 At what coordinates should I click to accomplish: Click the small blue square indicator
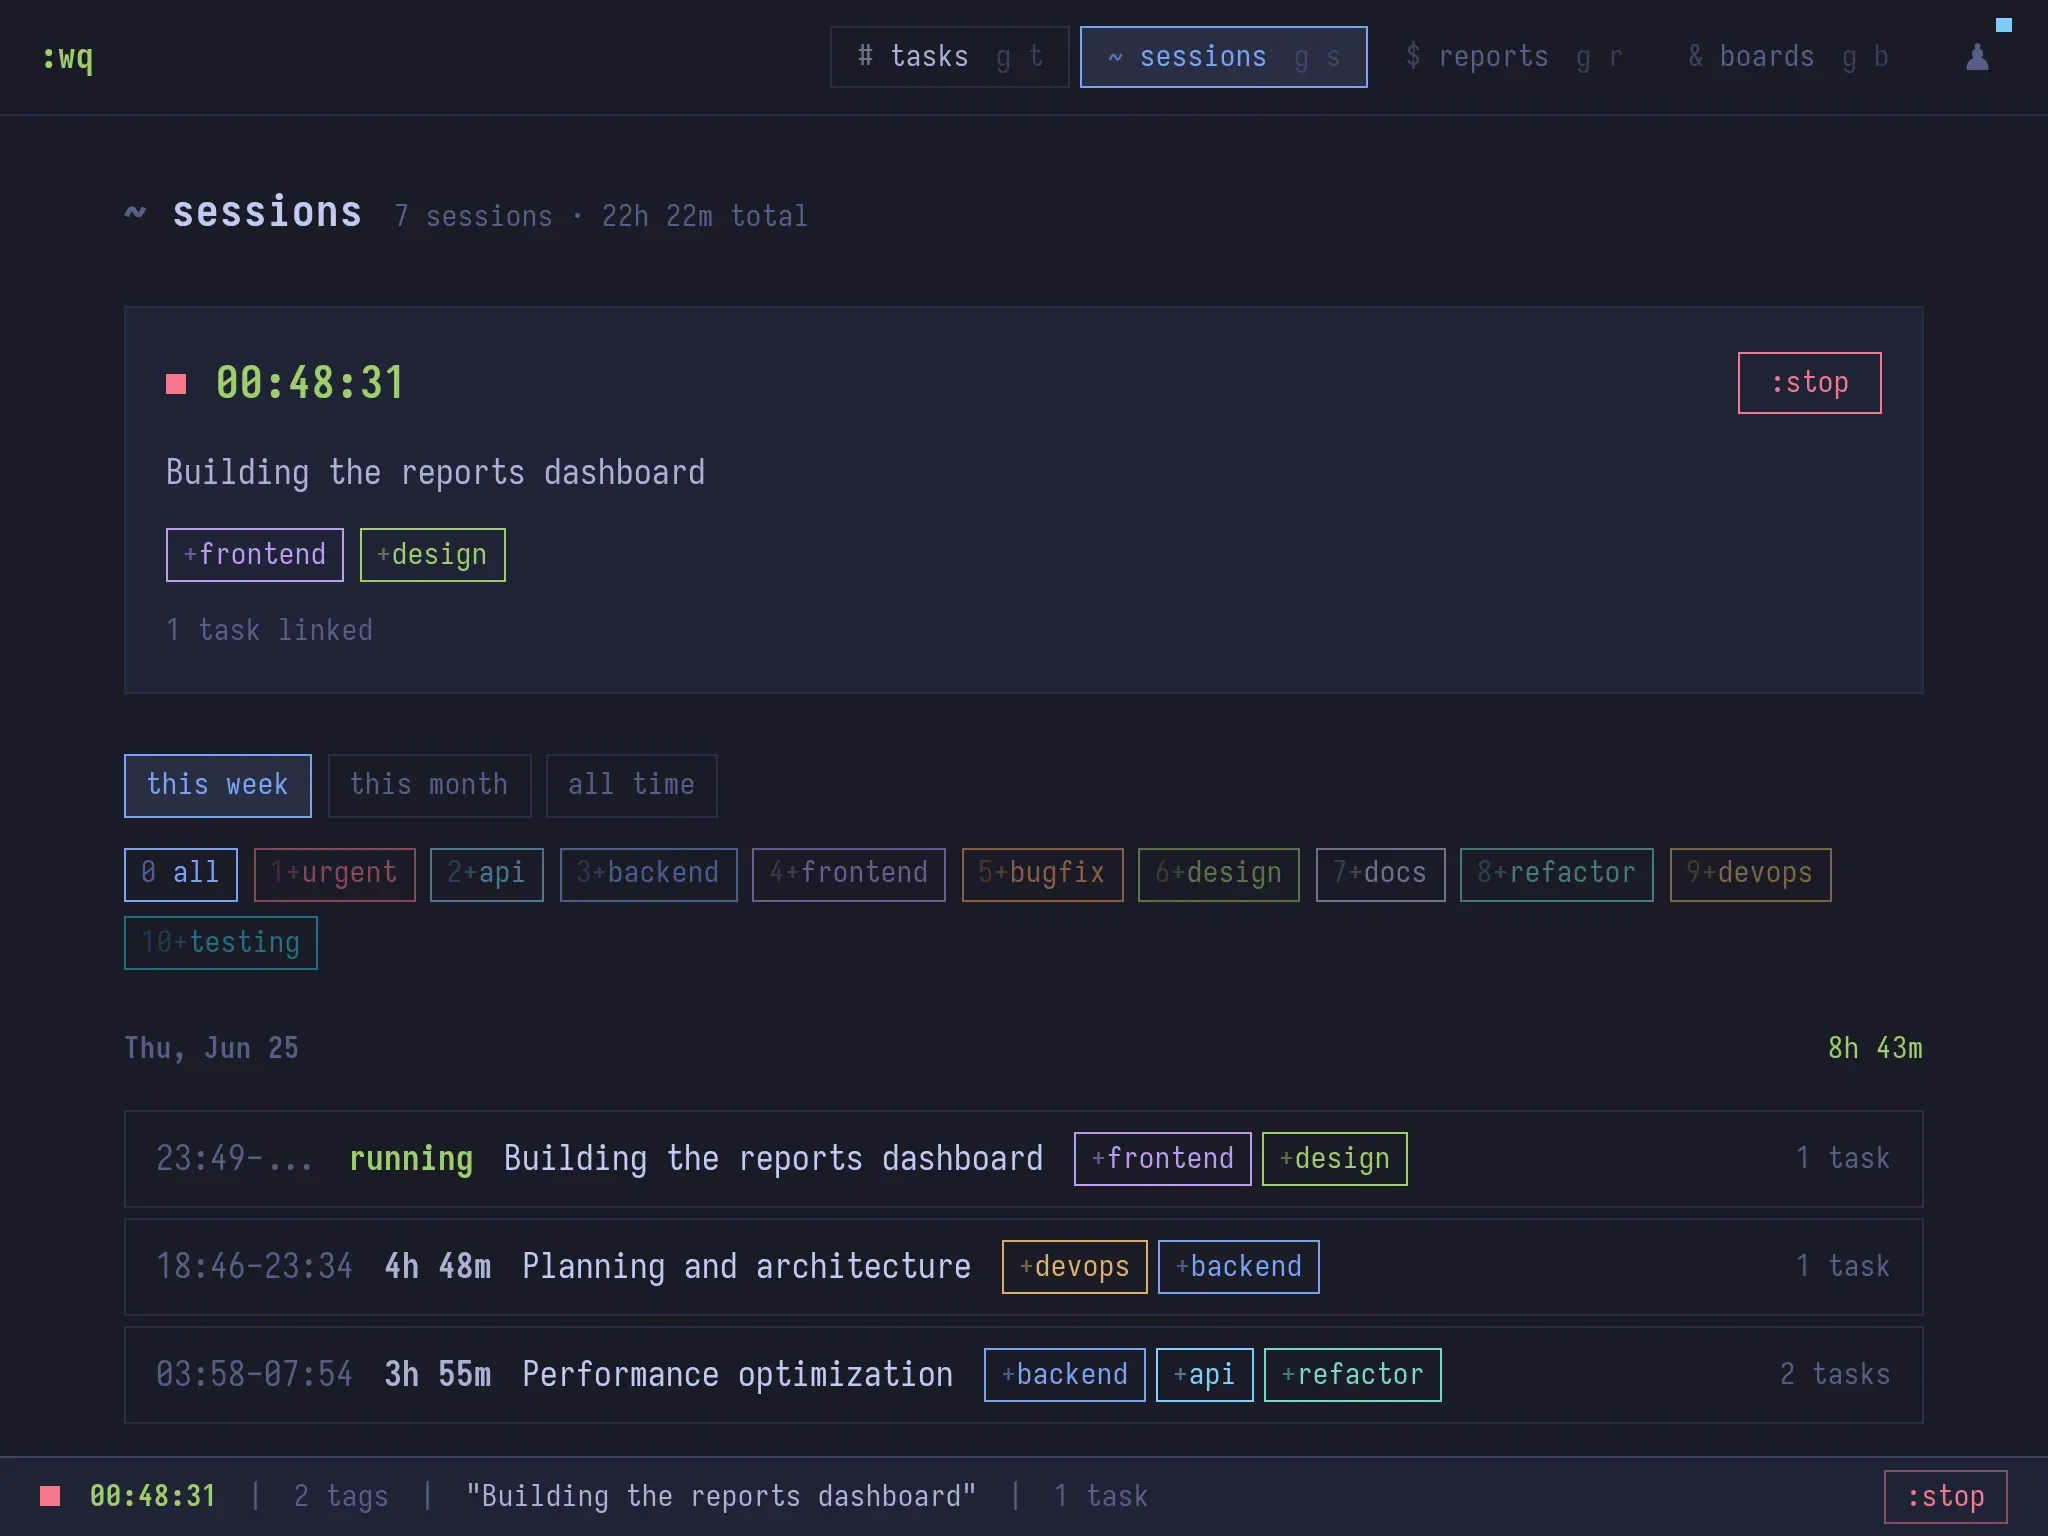2004,25
